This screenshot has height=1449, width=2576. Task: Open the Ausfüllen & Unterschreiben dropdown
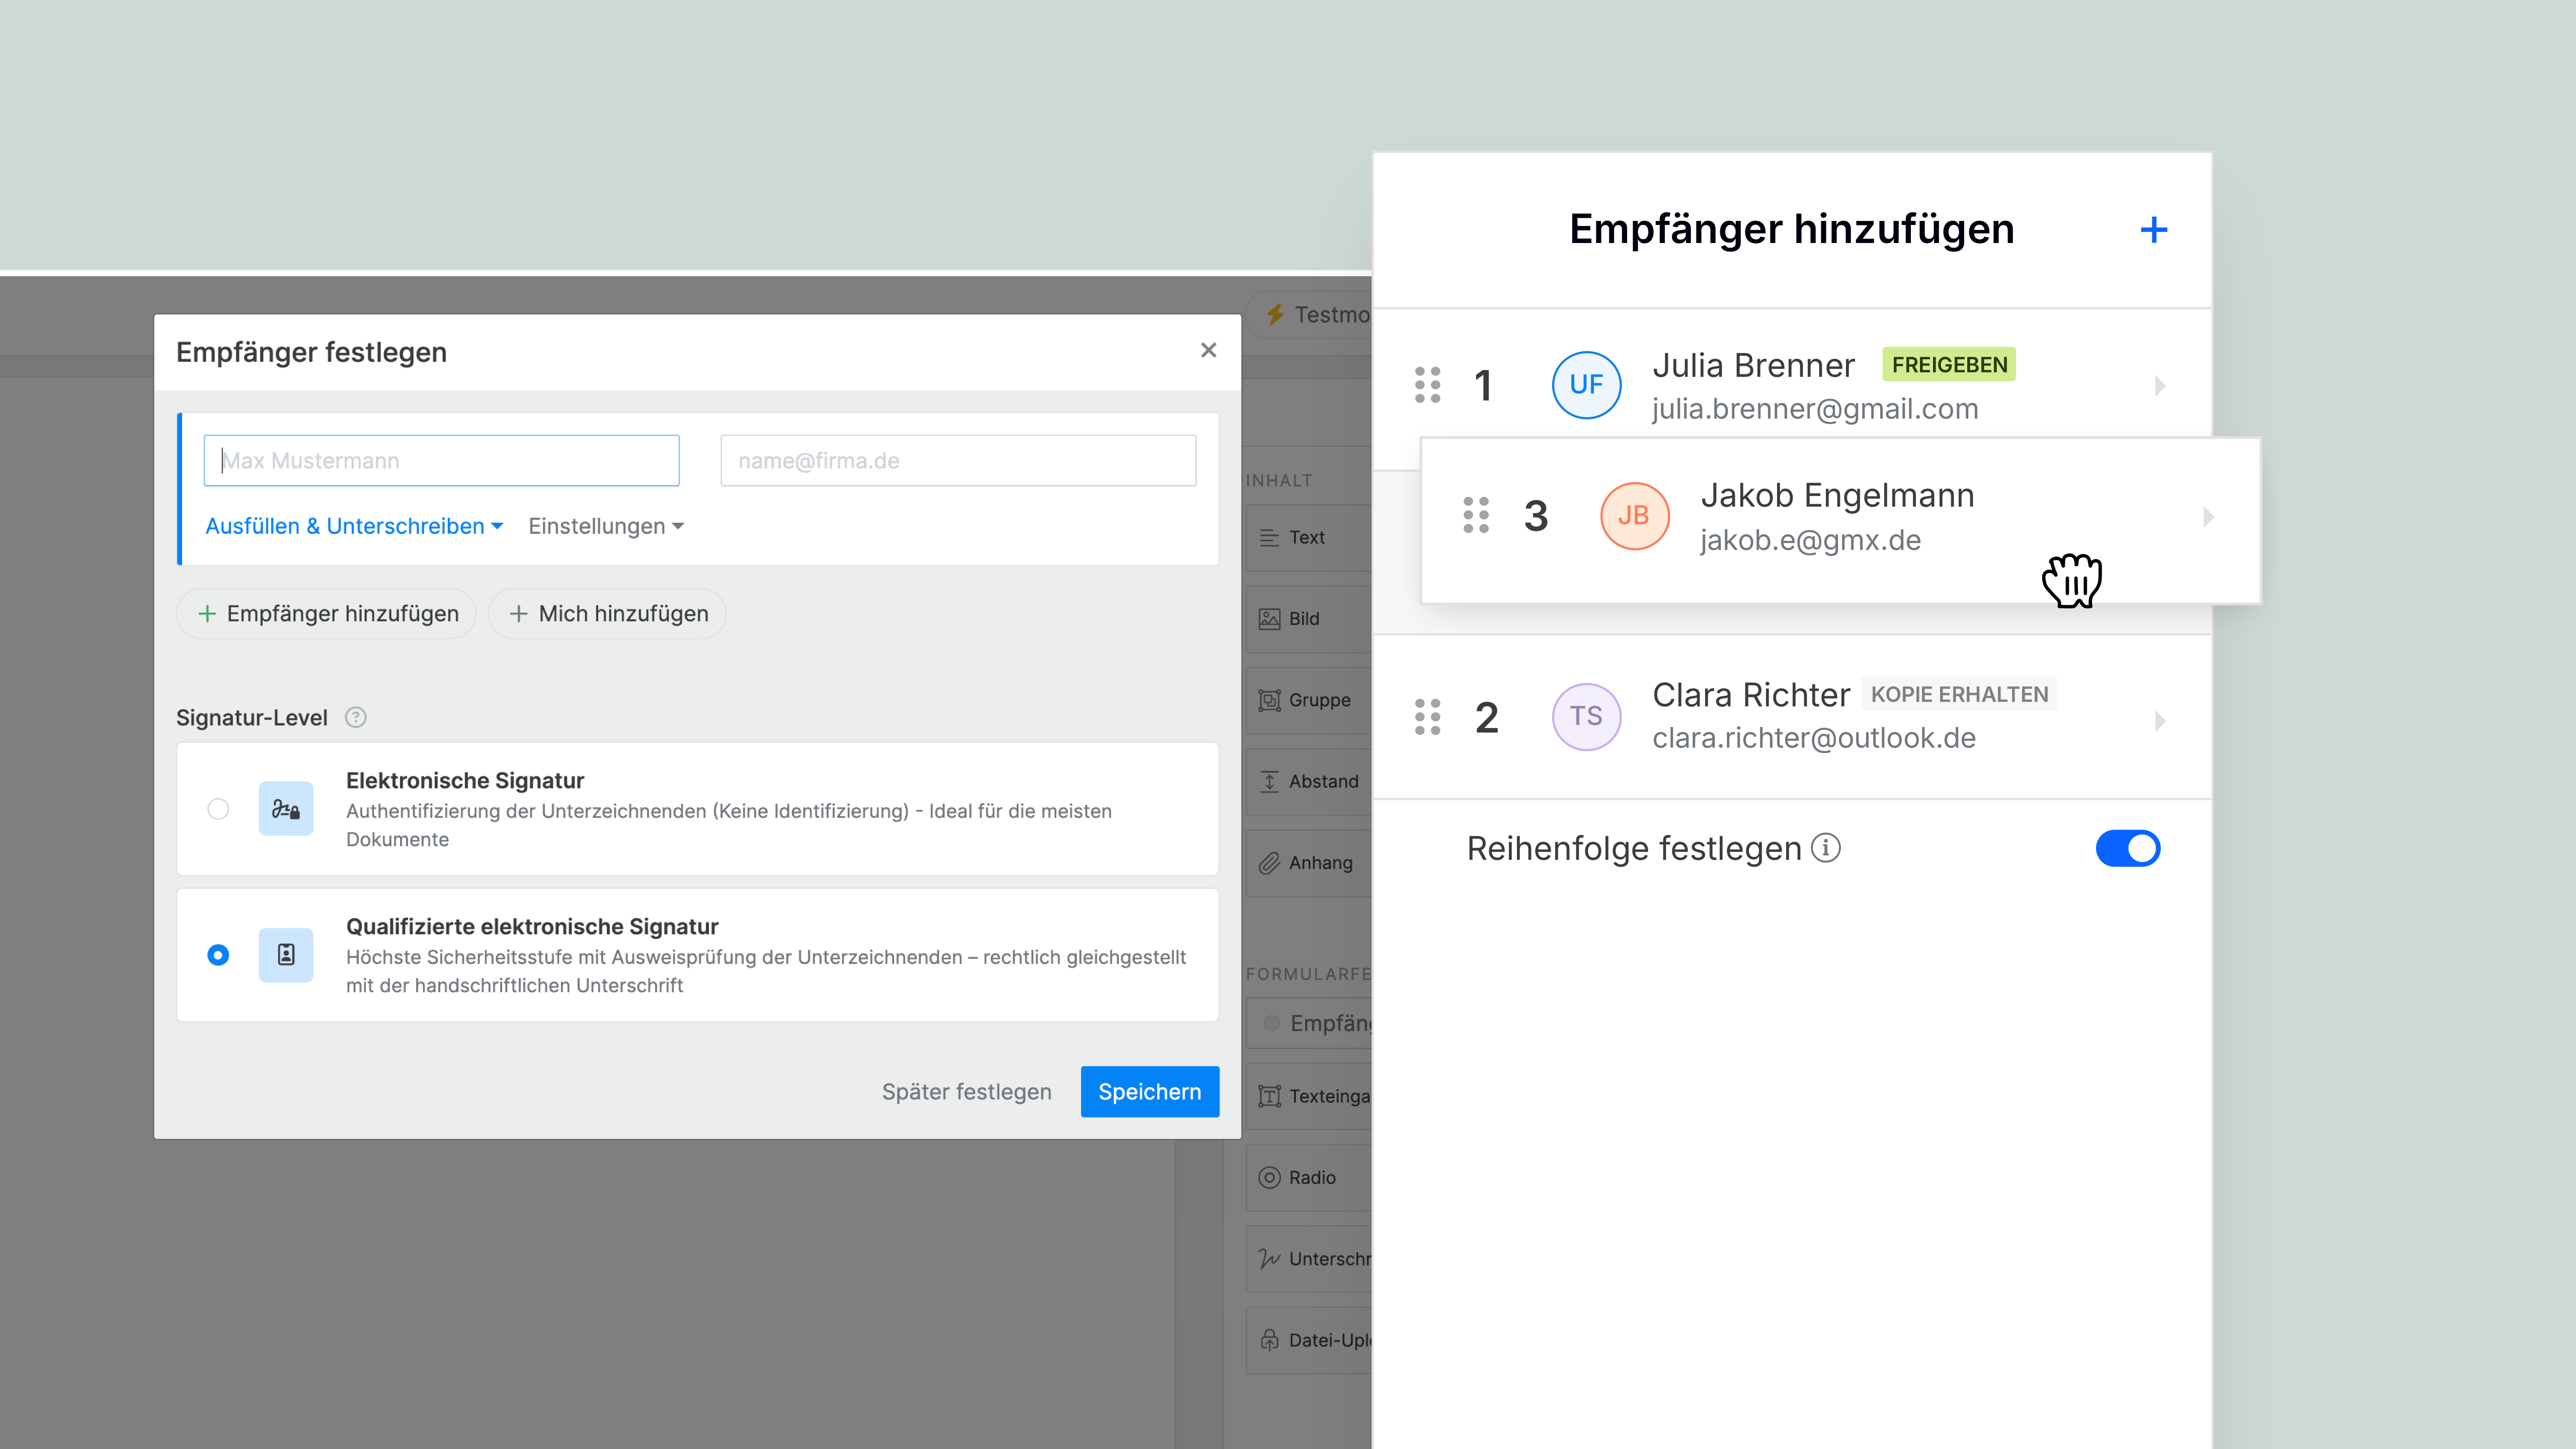tap(354, 526)
